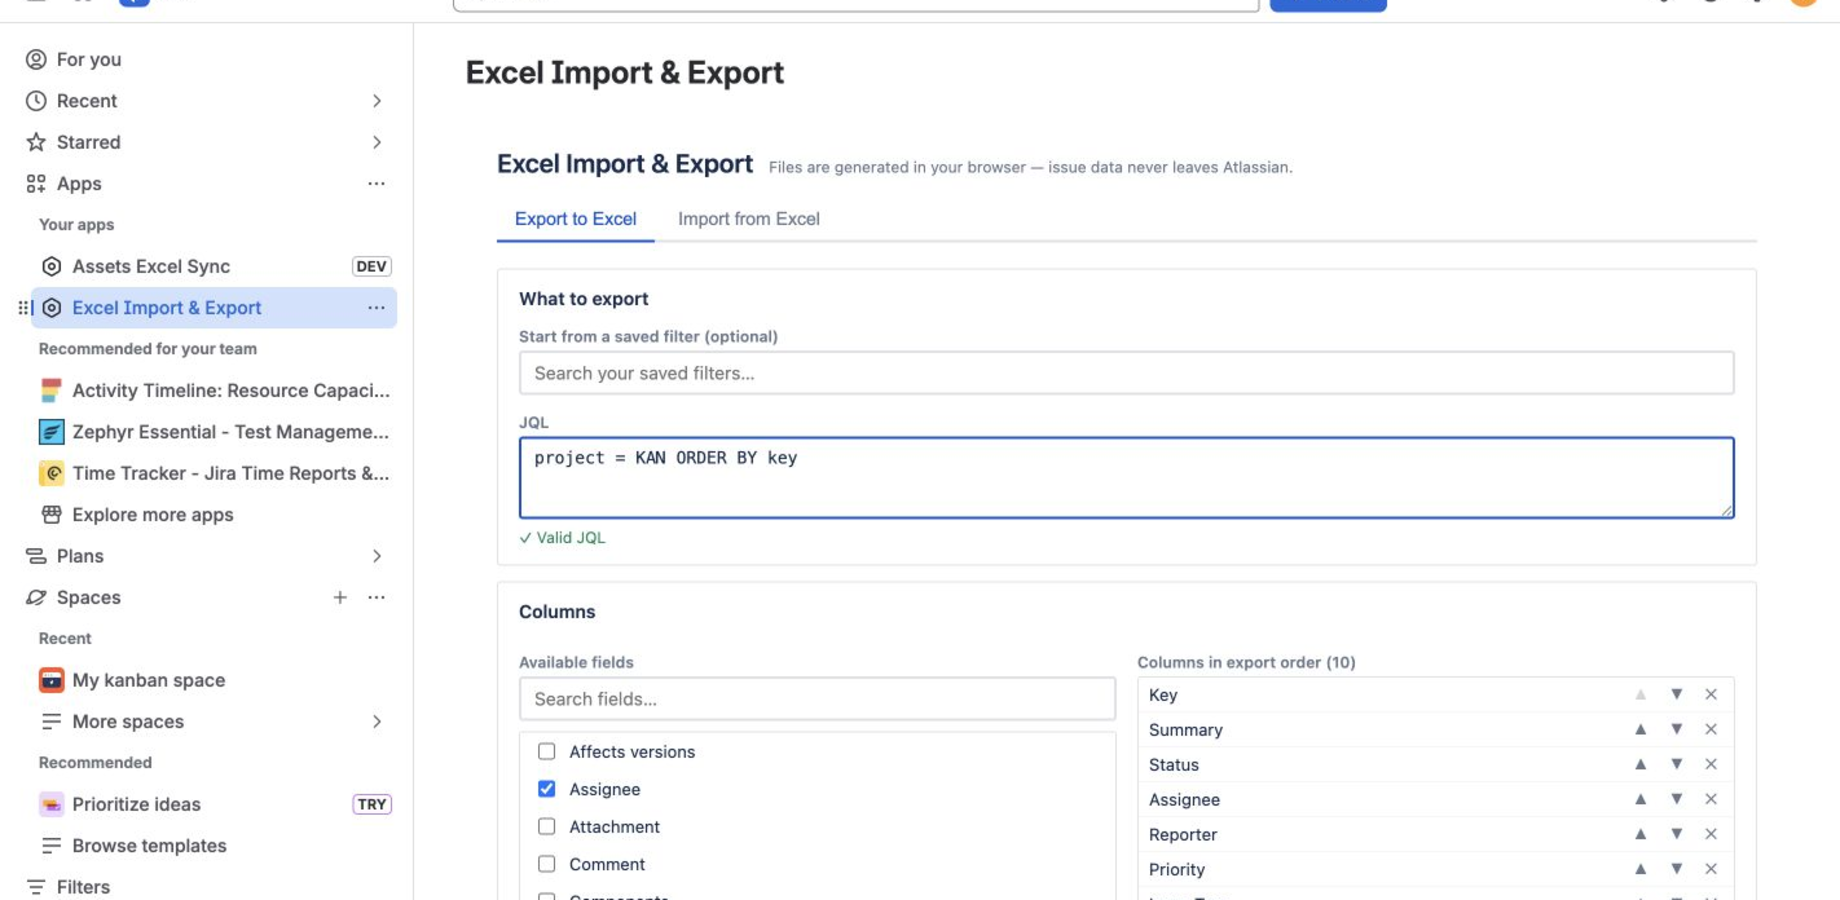Remove Key column from export
Screen dimensions: 1840x900
[x=1711, y=694]
